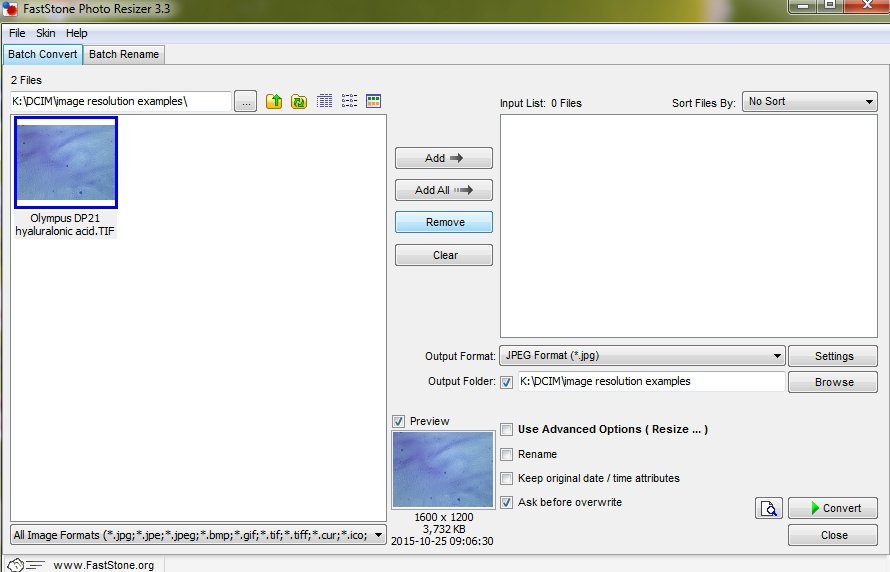Click the Add All button

coord(444,190)
